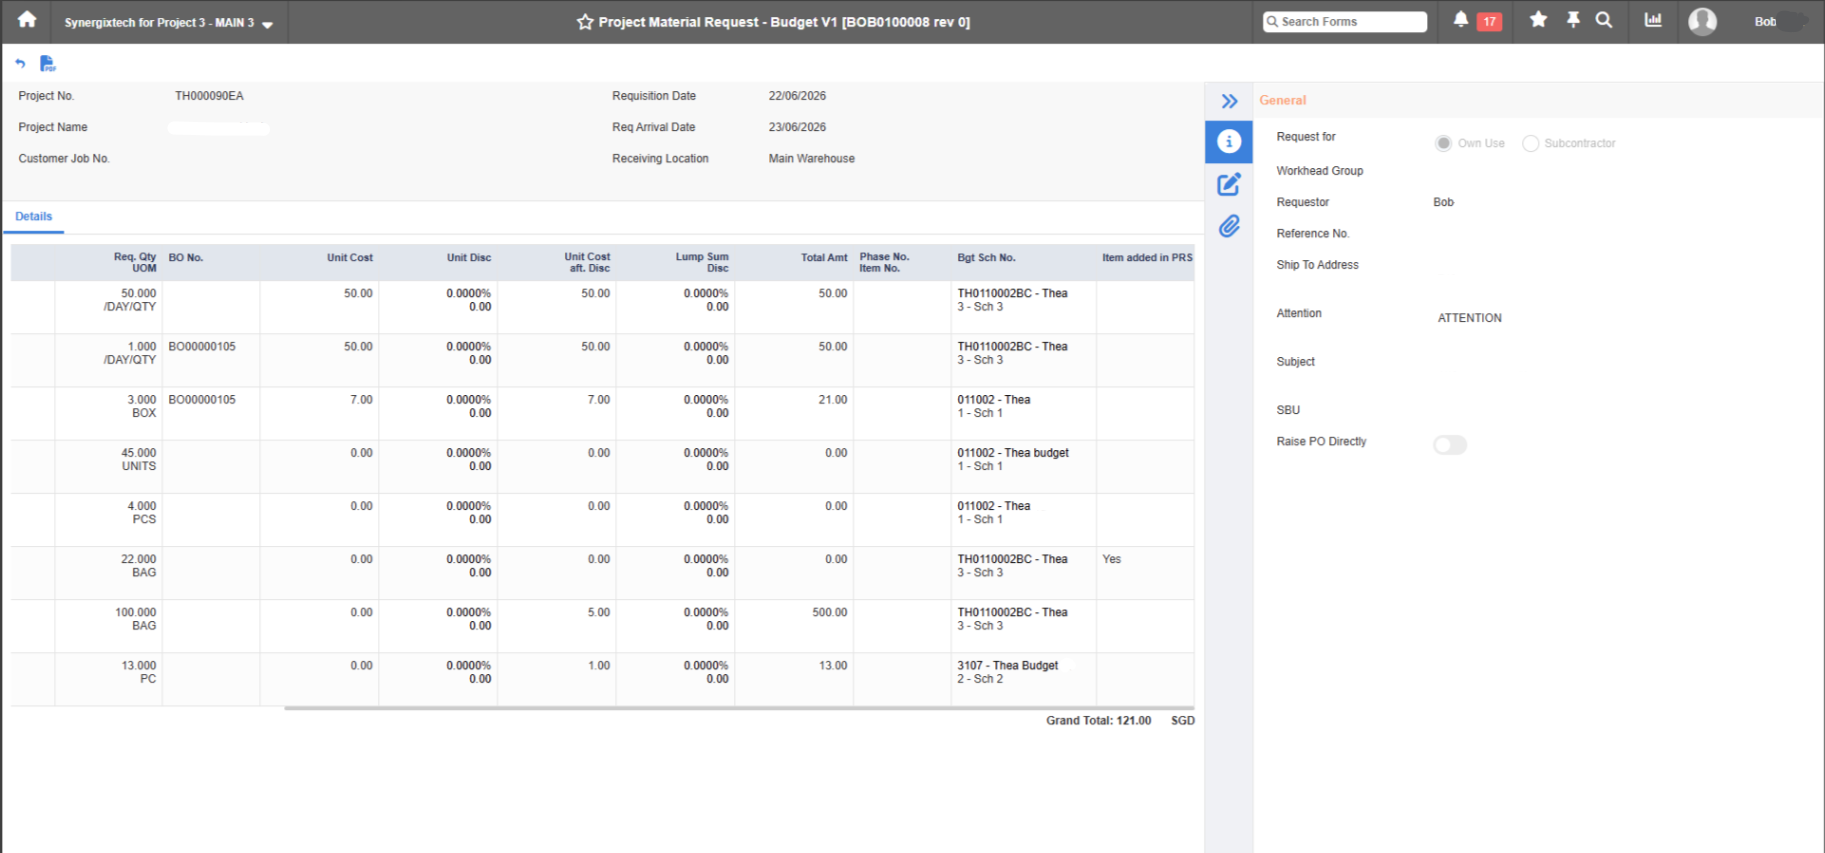Screen dimensions: 1825x853
Task: Open favourites star in top bar
Action: click(1538, 20)
